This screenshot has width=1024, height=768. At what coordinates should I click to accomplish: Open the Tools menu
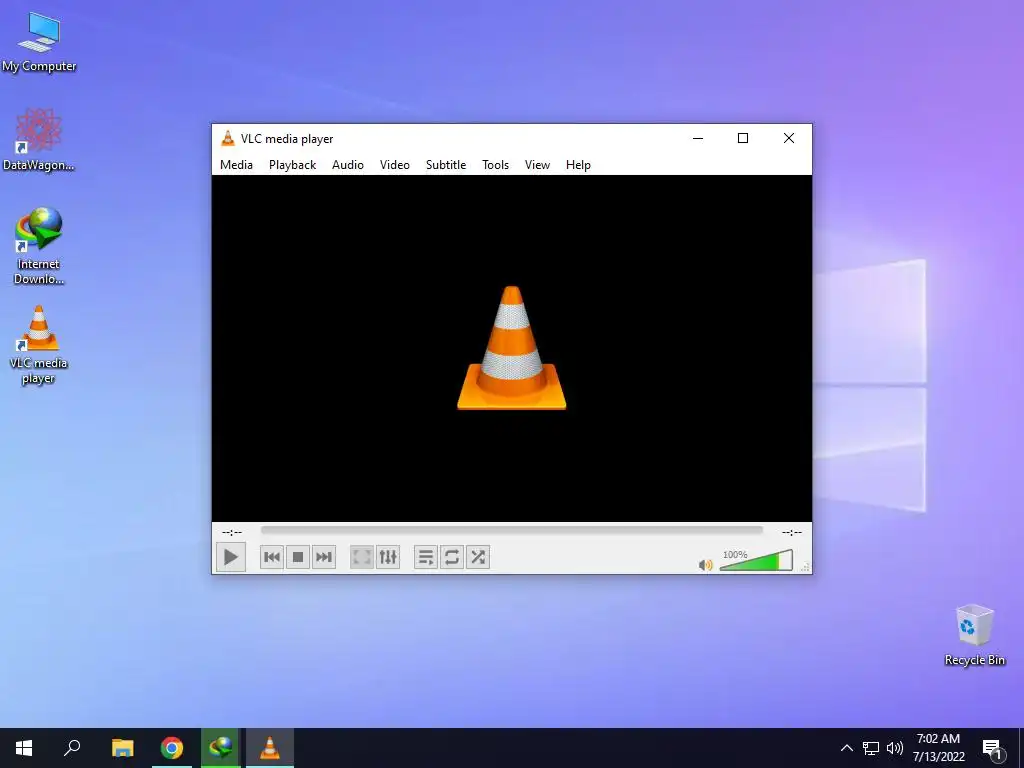click(x=495, y=165)
